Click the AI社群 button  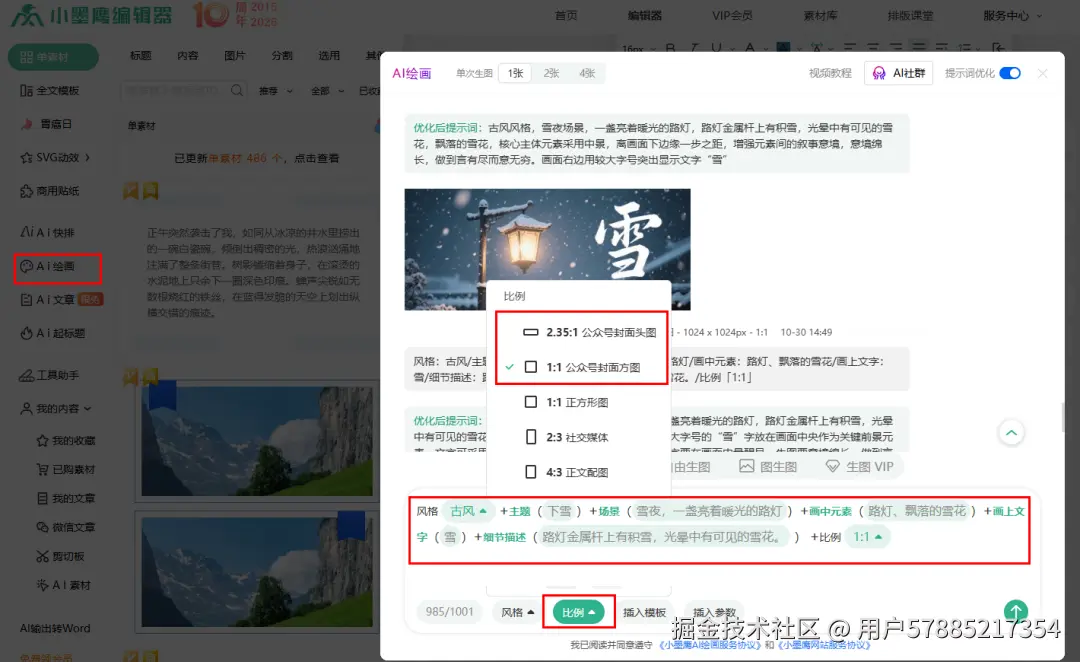pyautogui.click(x=898, y=73)
